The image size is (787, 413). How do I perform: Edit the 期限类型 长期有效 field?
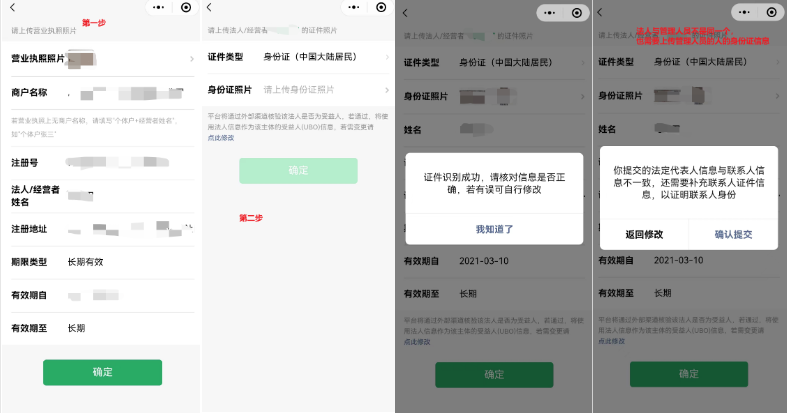point(103,262)
